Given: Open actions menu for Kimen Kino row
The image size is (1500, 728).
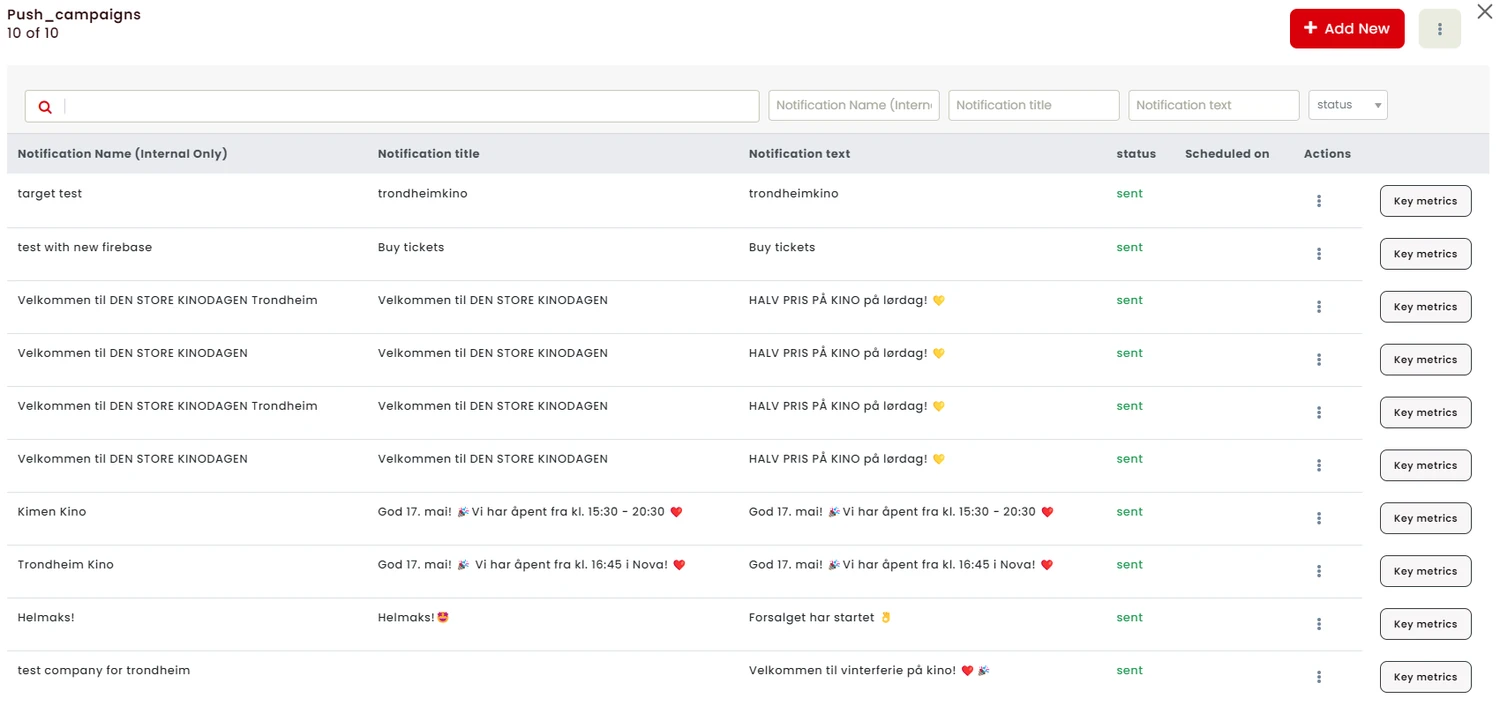Looking at the screenshot, I should pos(1319,518).
